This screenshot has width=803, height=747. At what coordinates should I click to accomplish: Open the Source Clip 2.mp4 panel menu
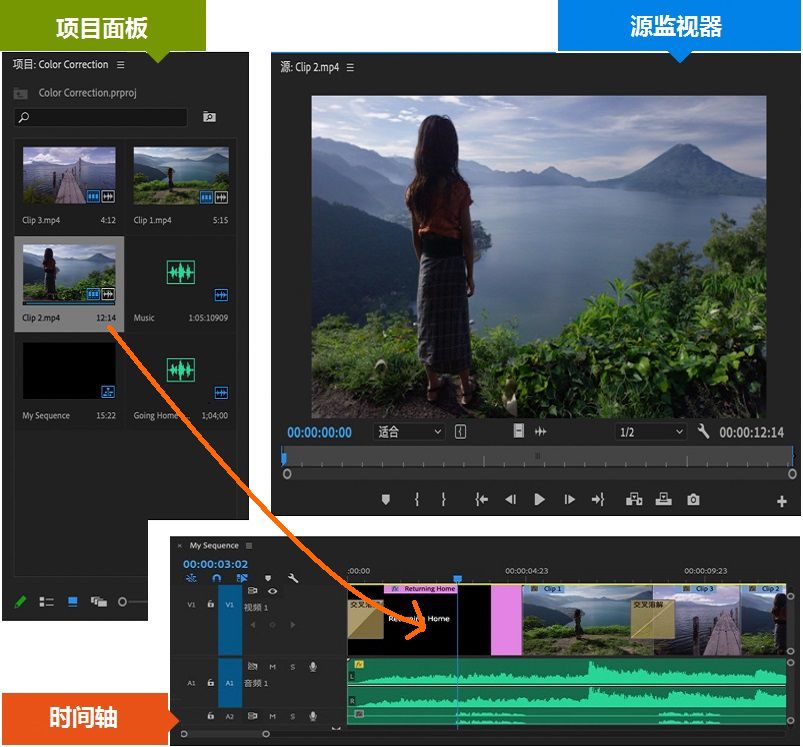pyautogui.click(x=350, y=68)
